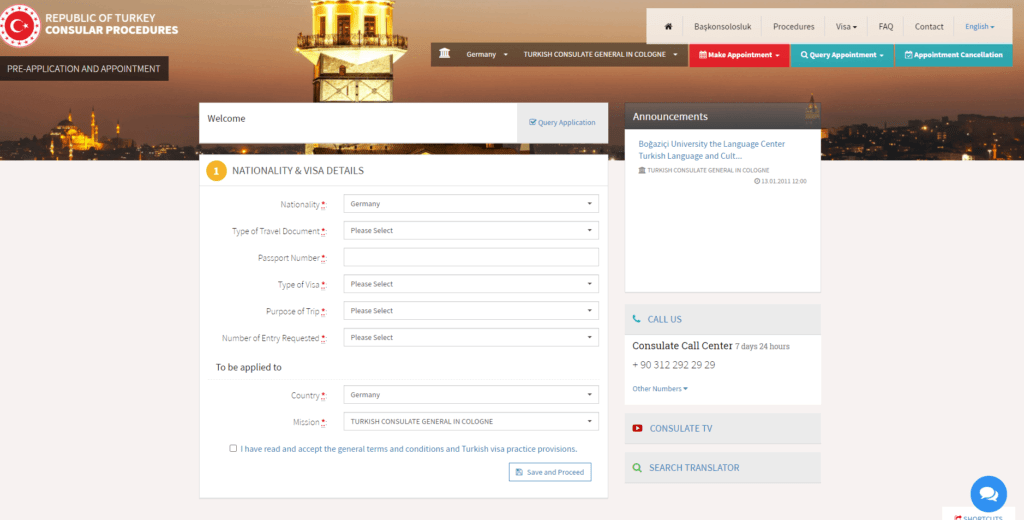1024x520 pixels.
Task: Expand the Number of Entry Requested dropdown
Action: pos(471,338)
